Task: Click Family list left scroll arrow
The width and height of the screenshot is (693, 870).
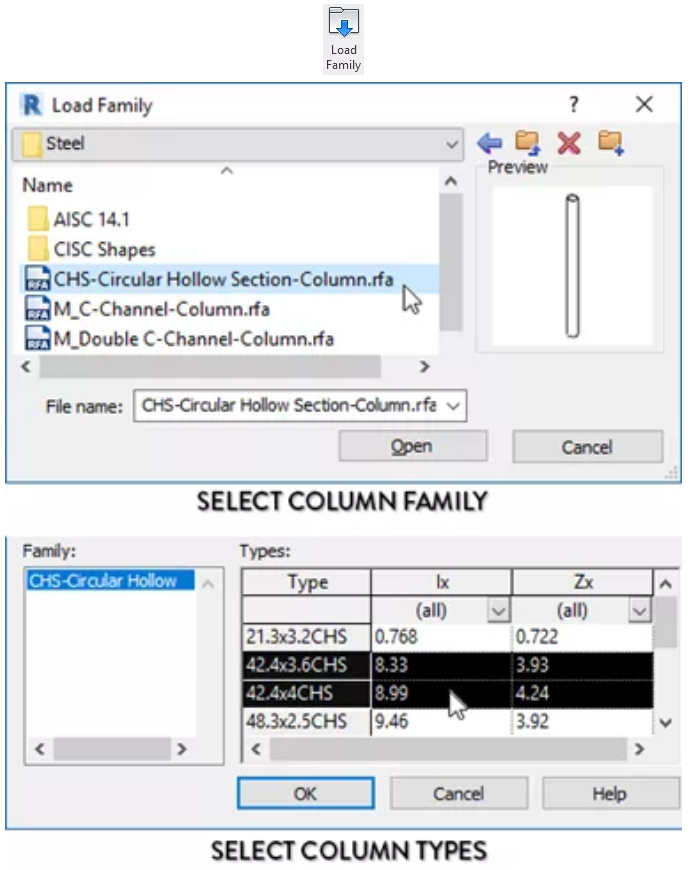Action: (40, 750)
